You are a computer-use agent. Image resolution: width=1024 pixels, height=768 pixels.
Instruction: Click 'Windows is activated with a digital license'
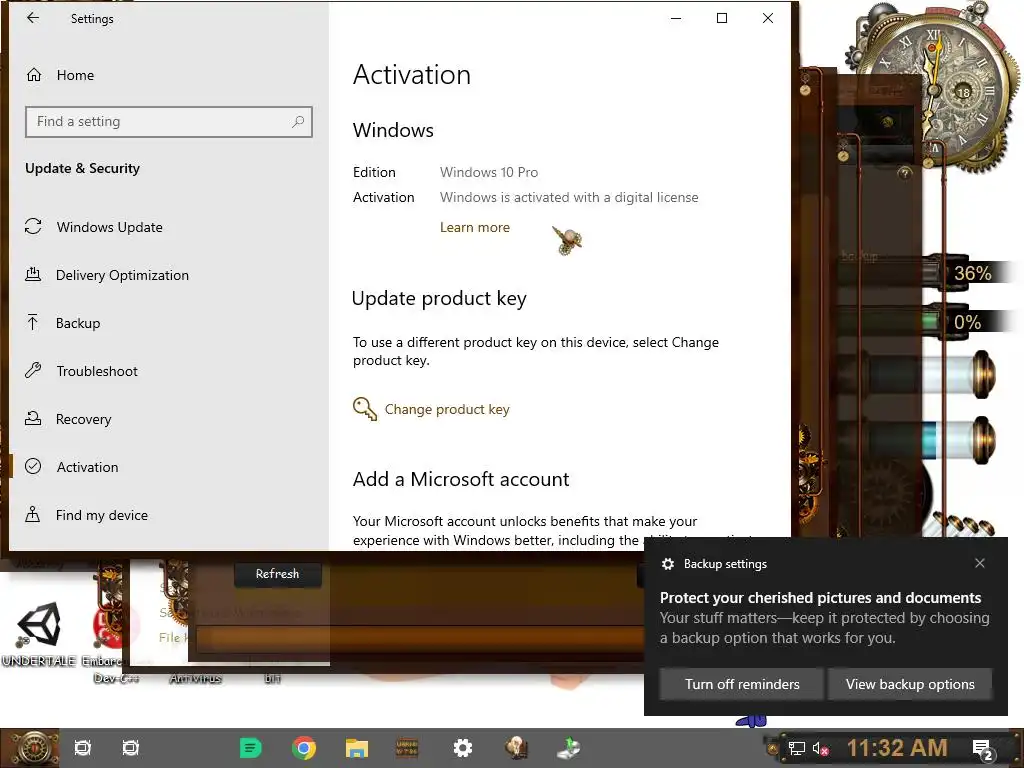click(569, 197)
